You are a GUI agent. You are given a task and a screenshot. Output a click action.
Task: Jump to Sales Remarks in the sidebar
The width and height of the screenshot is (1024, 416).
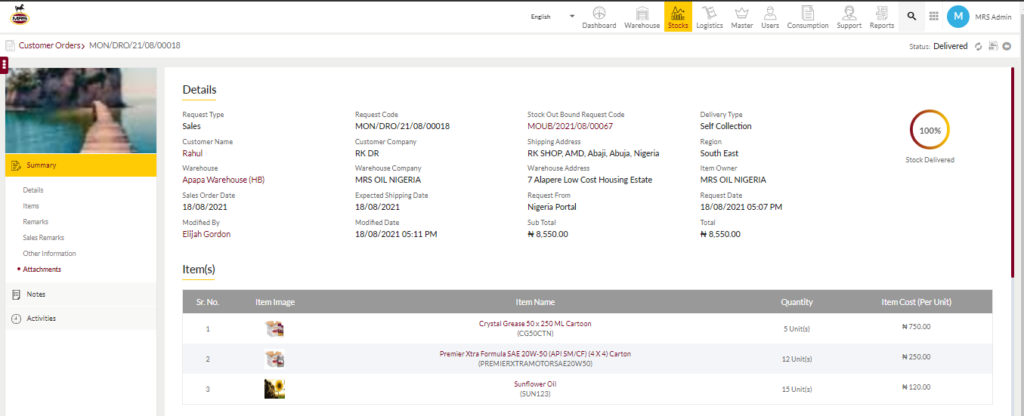click(x=43, y=238)
